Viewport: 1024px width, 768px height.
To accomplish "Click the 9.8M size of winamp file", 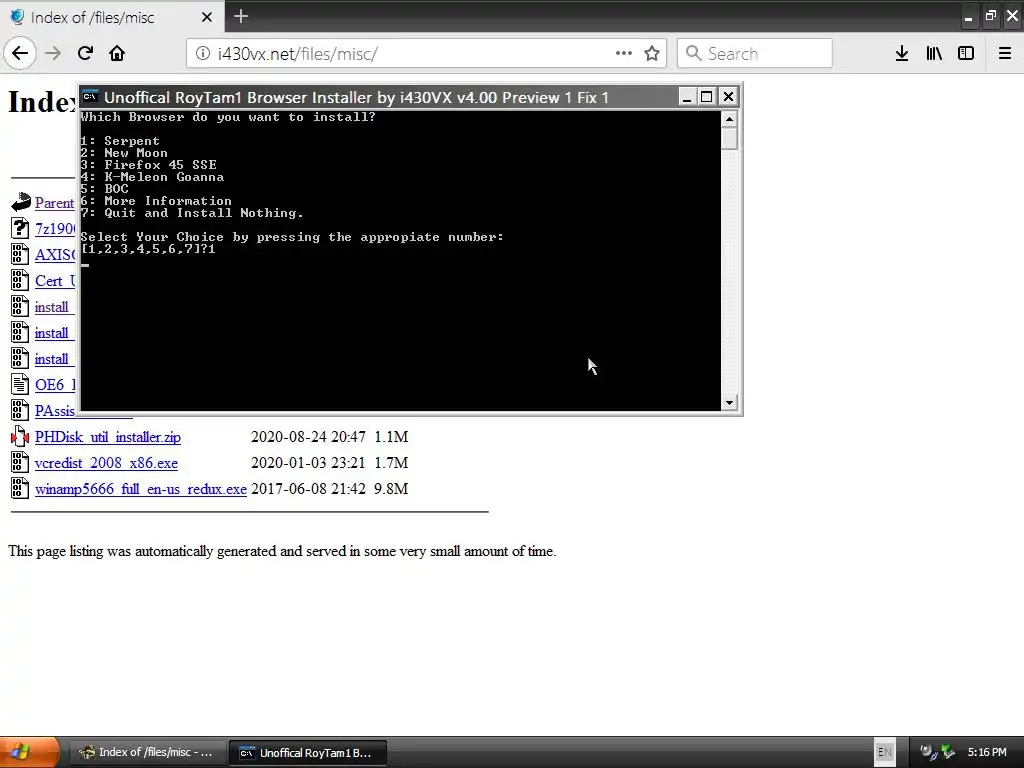I will click(391, 489).
